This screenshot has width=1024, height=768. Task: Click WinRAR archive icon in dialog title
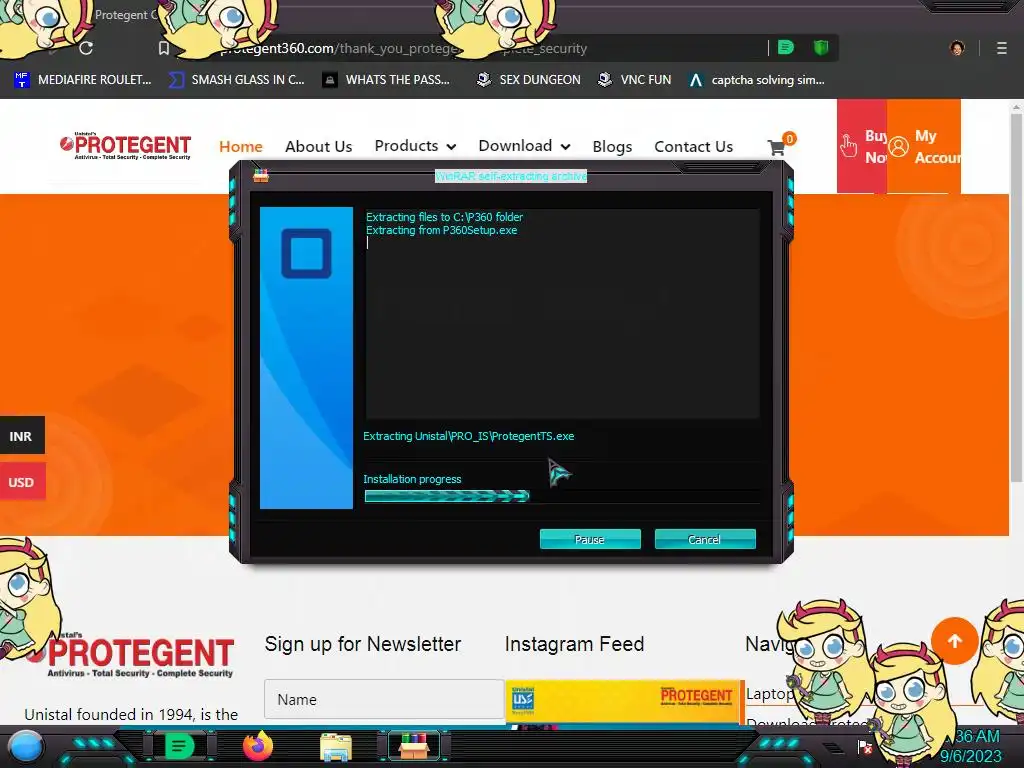click(261, 176)
